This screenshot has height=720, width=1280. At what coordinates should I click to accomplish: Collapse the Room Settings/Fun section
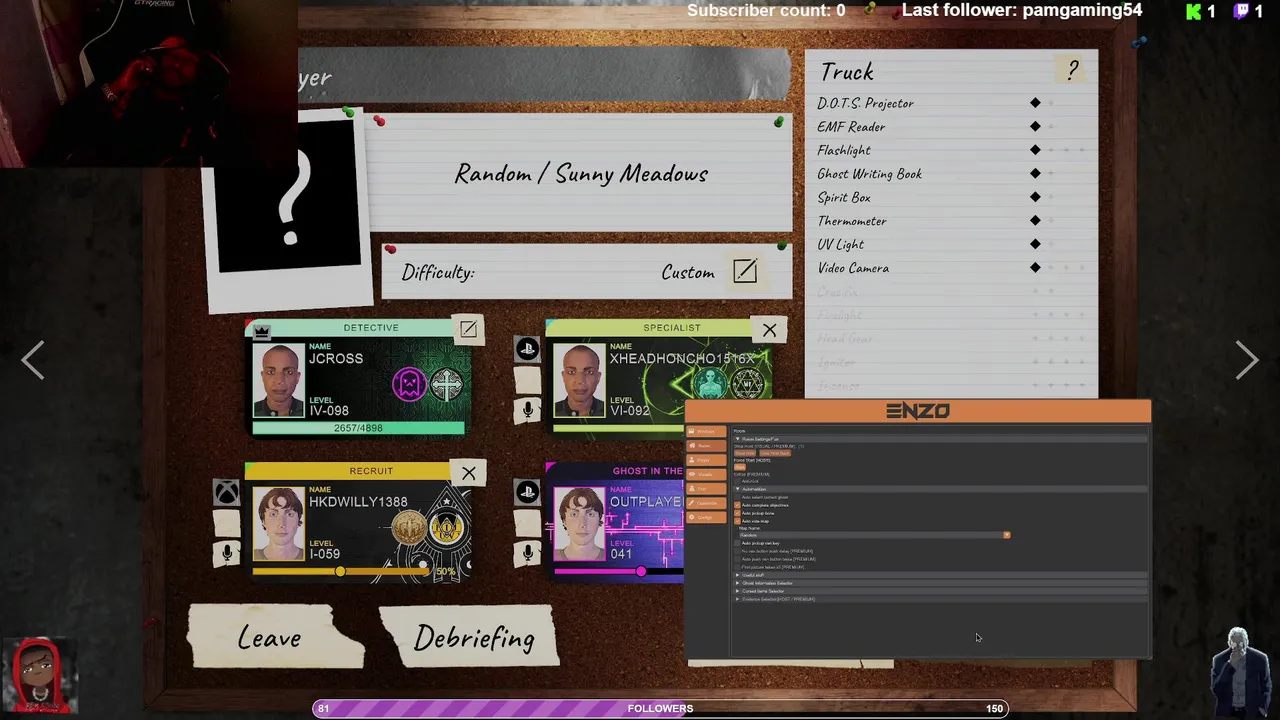(x=940, y=439)
